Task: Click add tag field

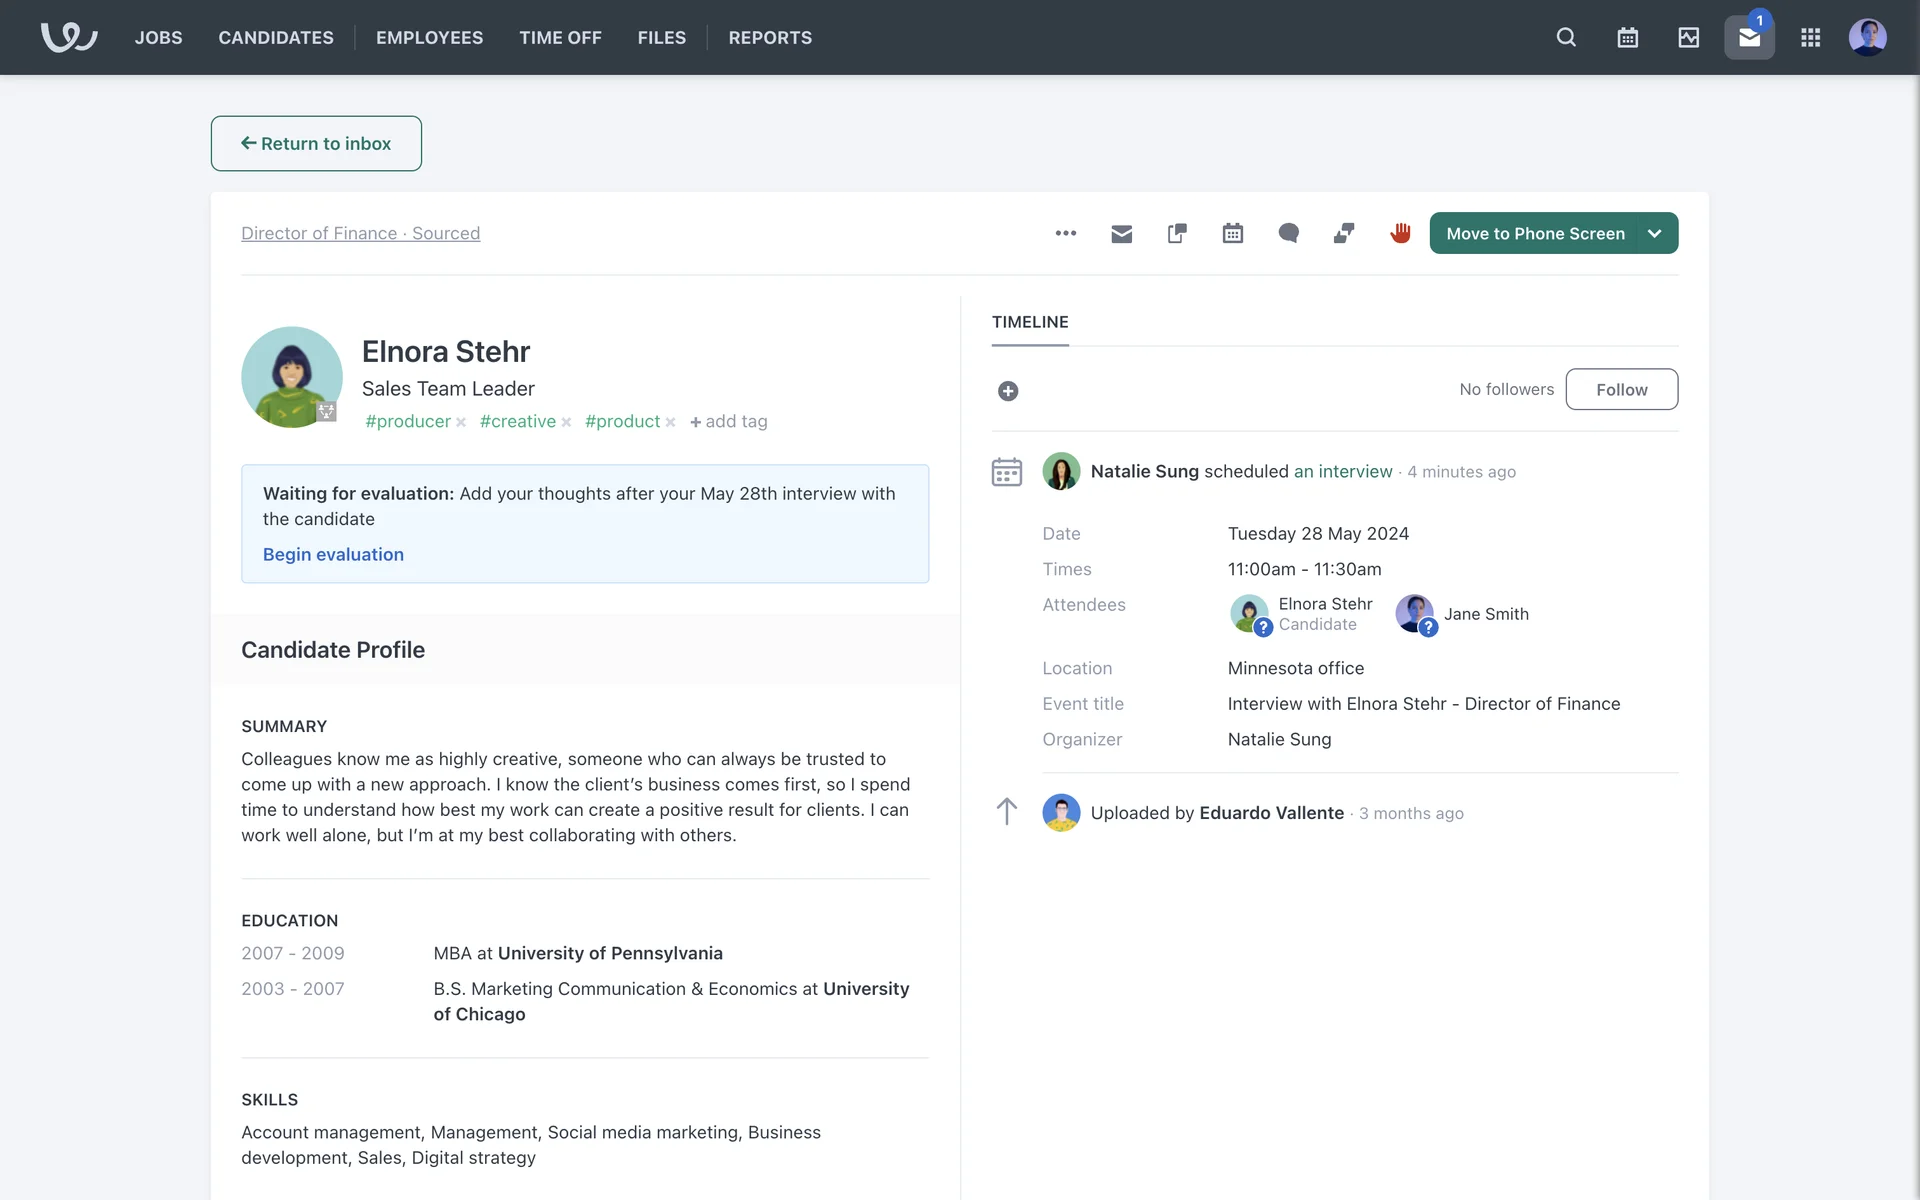Action: pos(730,422)
